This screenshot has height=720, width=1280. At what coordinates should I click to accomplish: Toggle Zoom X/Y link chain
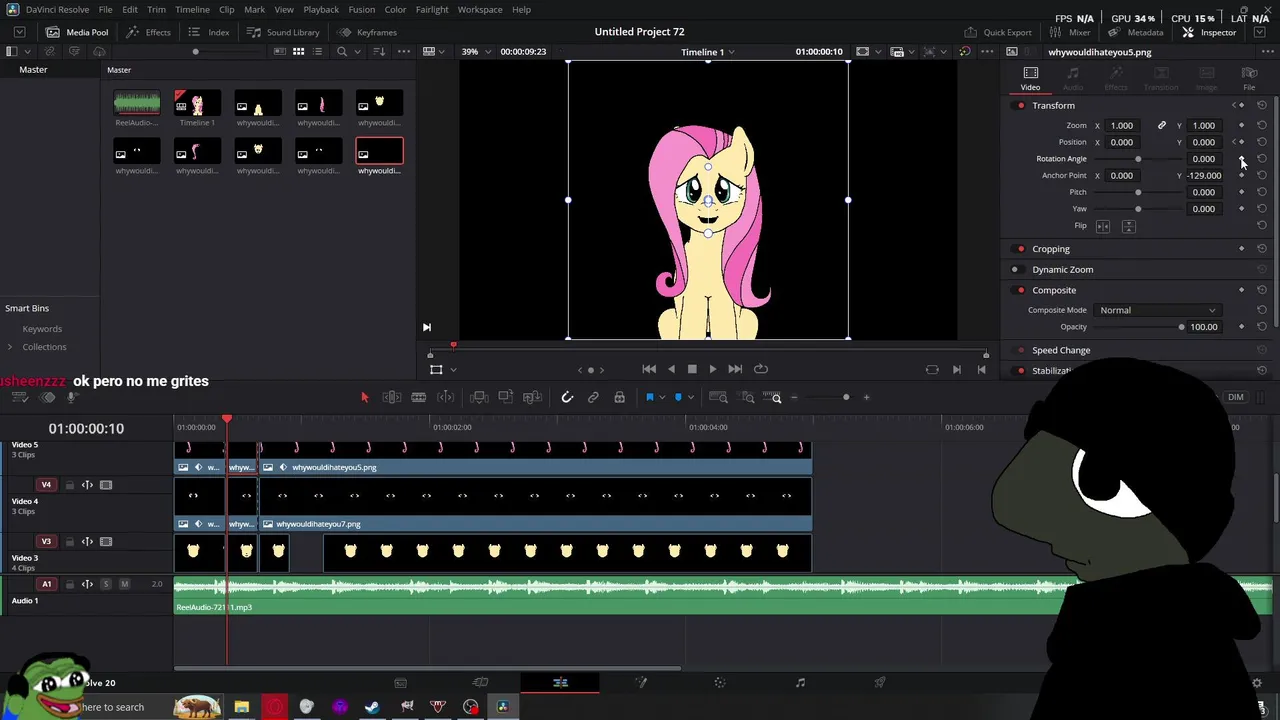[1162, 125]
